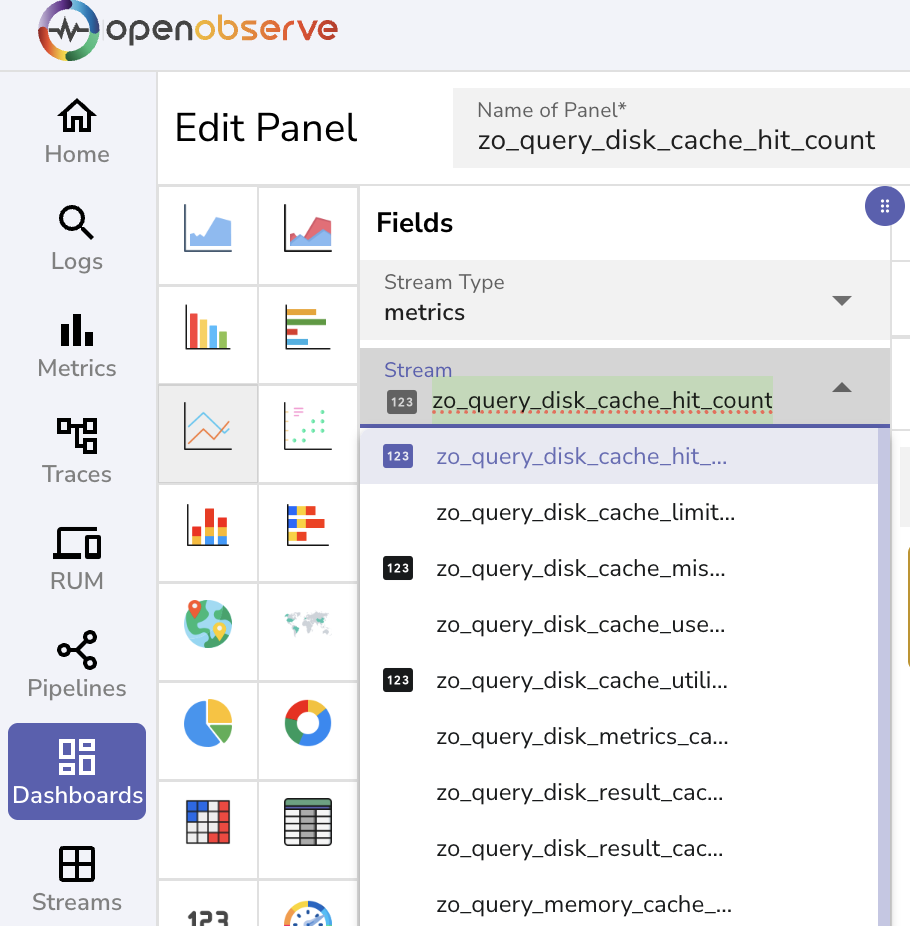Open the Streams section

(77, 880)
